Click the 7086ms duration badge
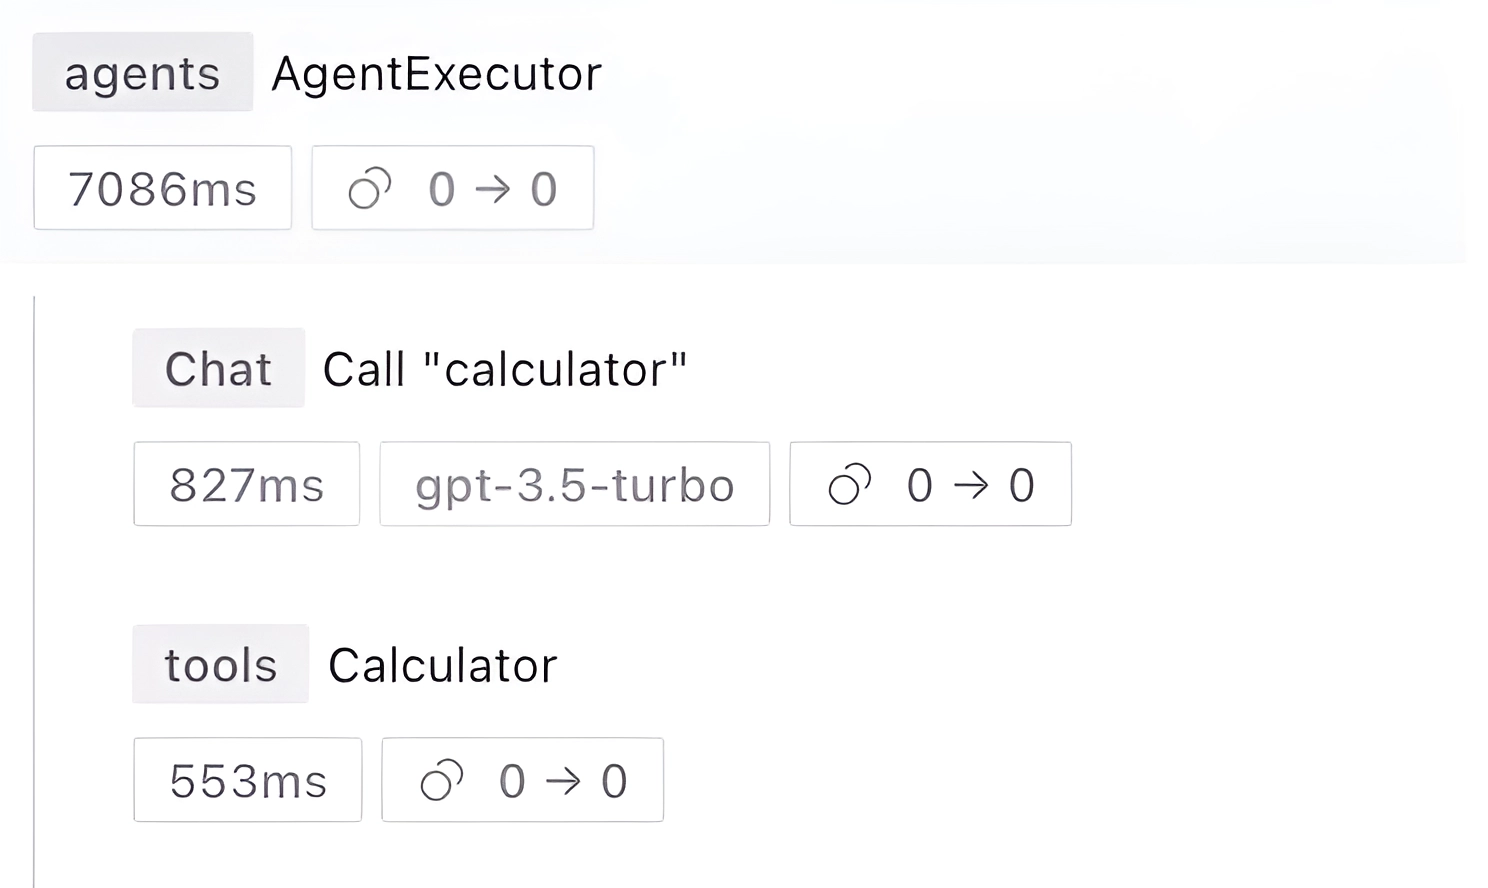Image resolution: width=1488 pixels, height=888 pixels. (162, 189)
